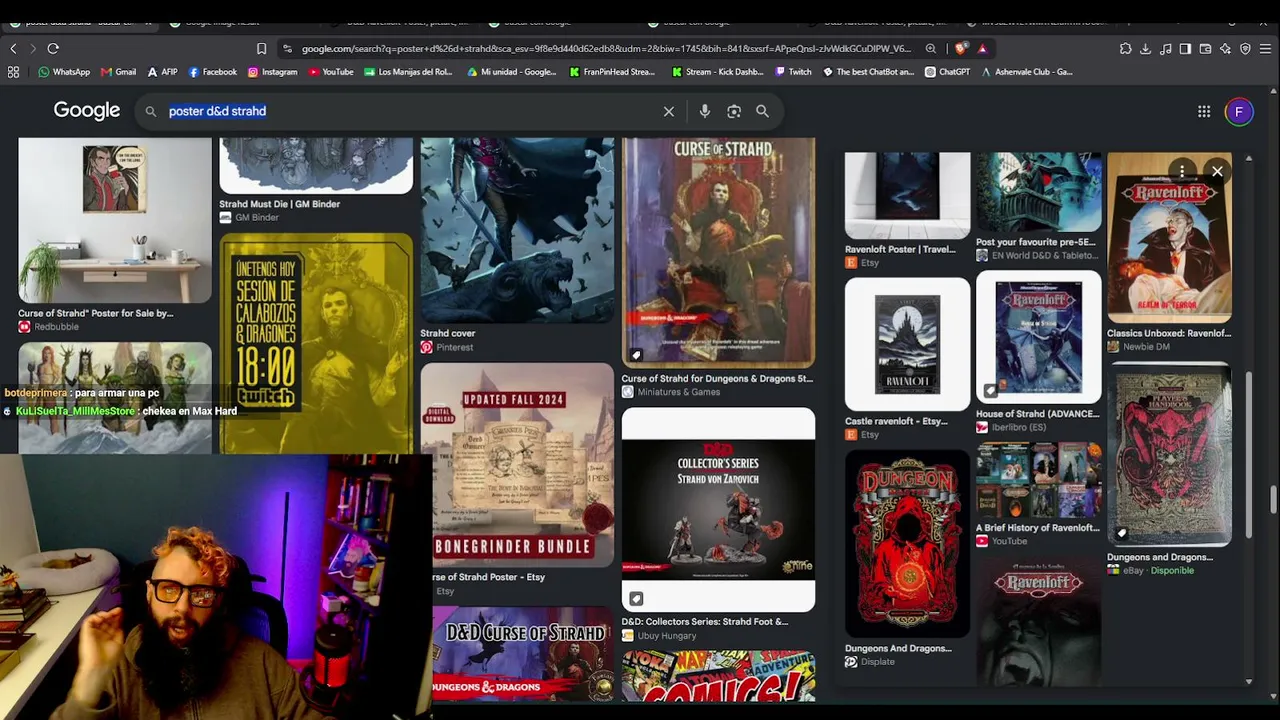Bookmark this page from the address bar
1280x720 pixels.
pos(261,48)
